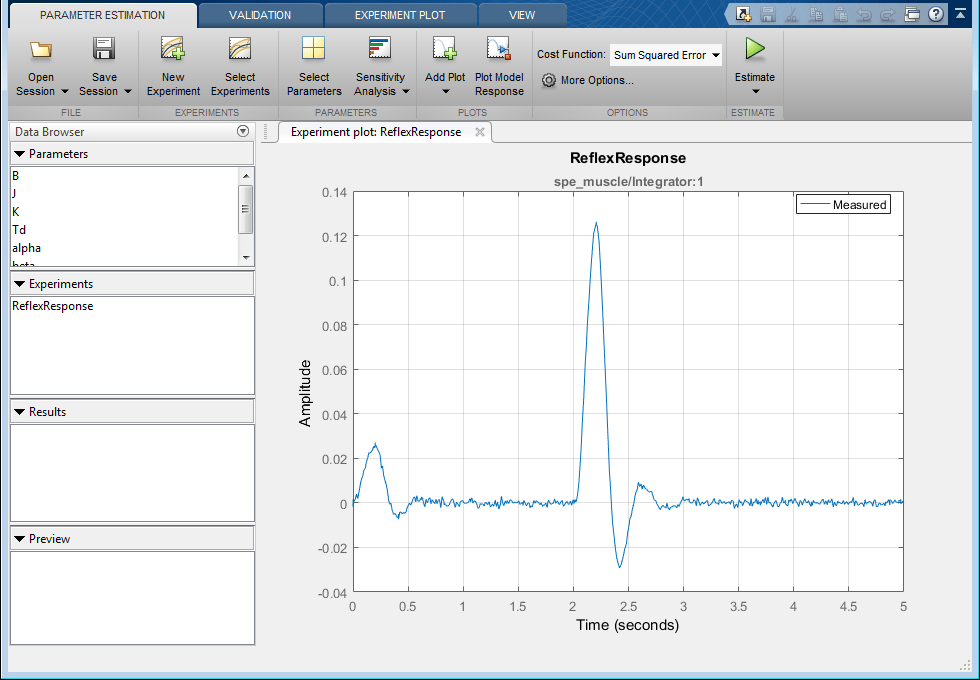The height and width of the screenshot is (680, 980).
Task: Create a New Experiment
Action: (x=173, y=68)
